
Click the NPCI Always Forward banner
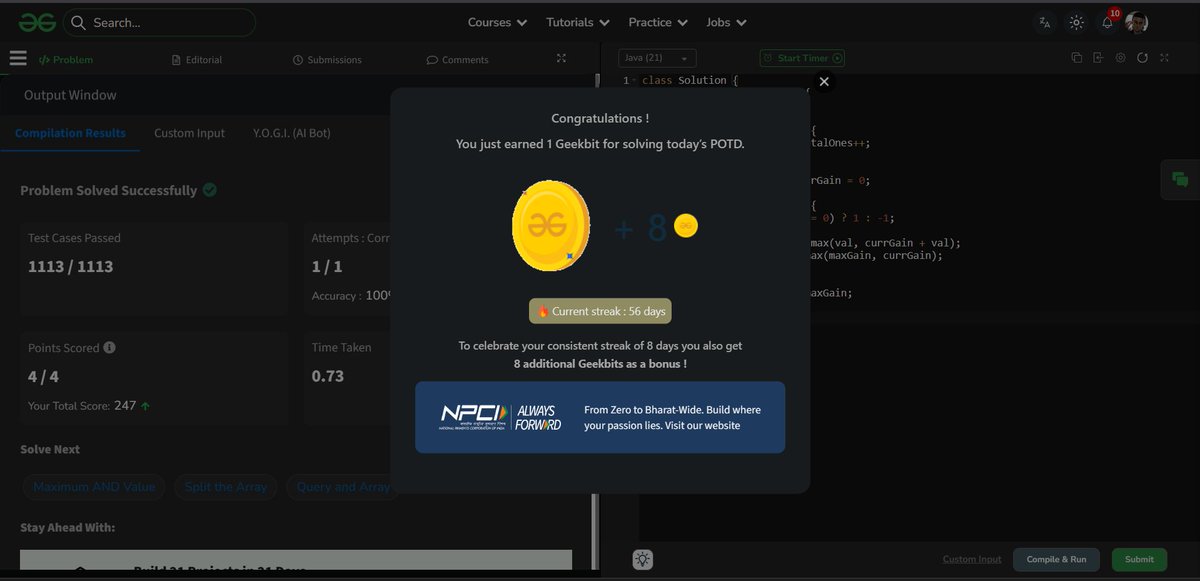[600, 417]
